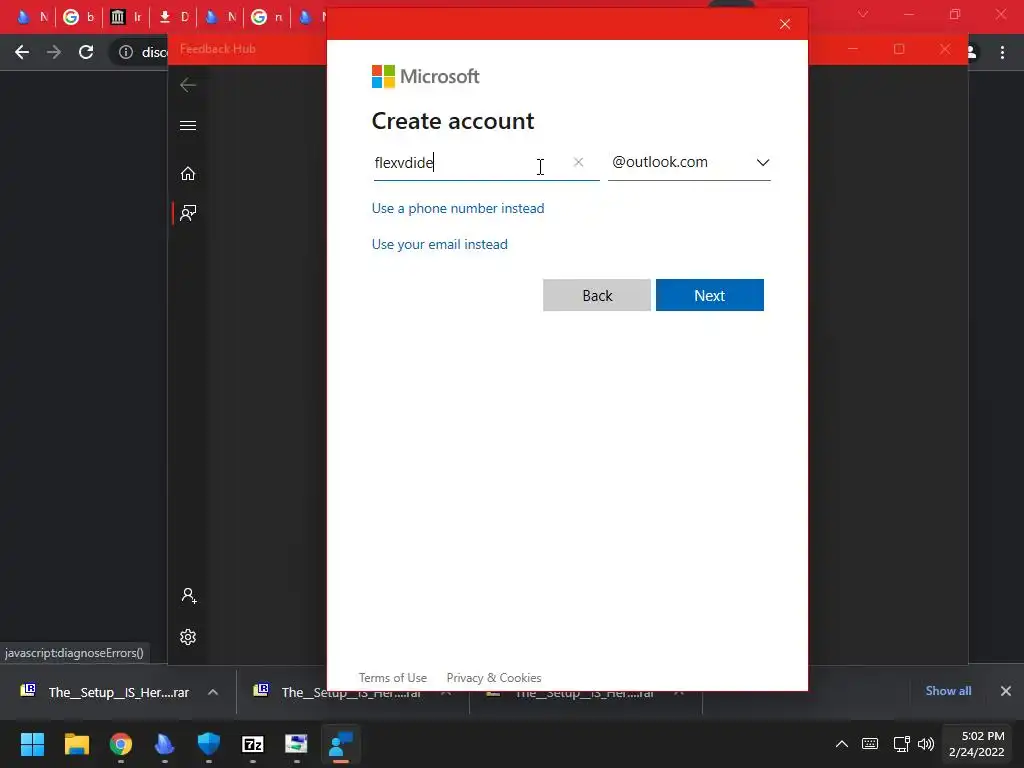Open Google Chrome from taskbar
Screen dimensions: 1024x768
click(121, 744)
